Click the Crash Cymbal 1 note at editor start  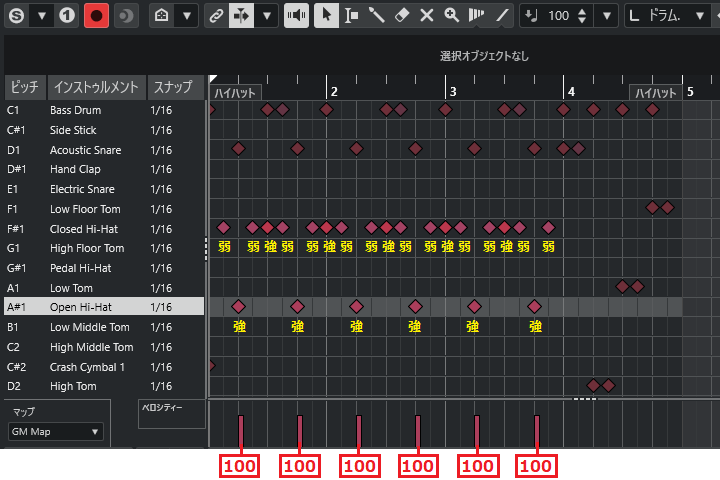[x=212, y=366]
